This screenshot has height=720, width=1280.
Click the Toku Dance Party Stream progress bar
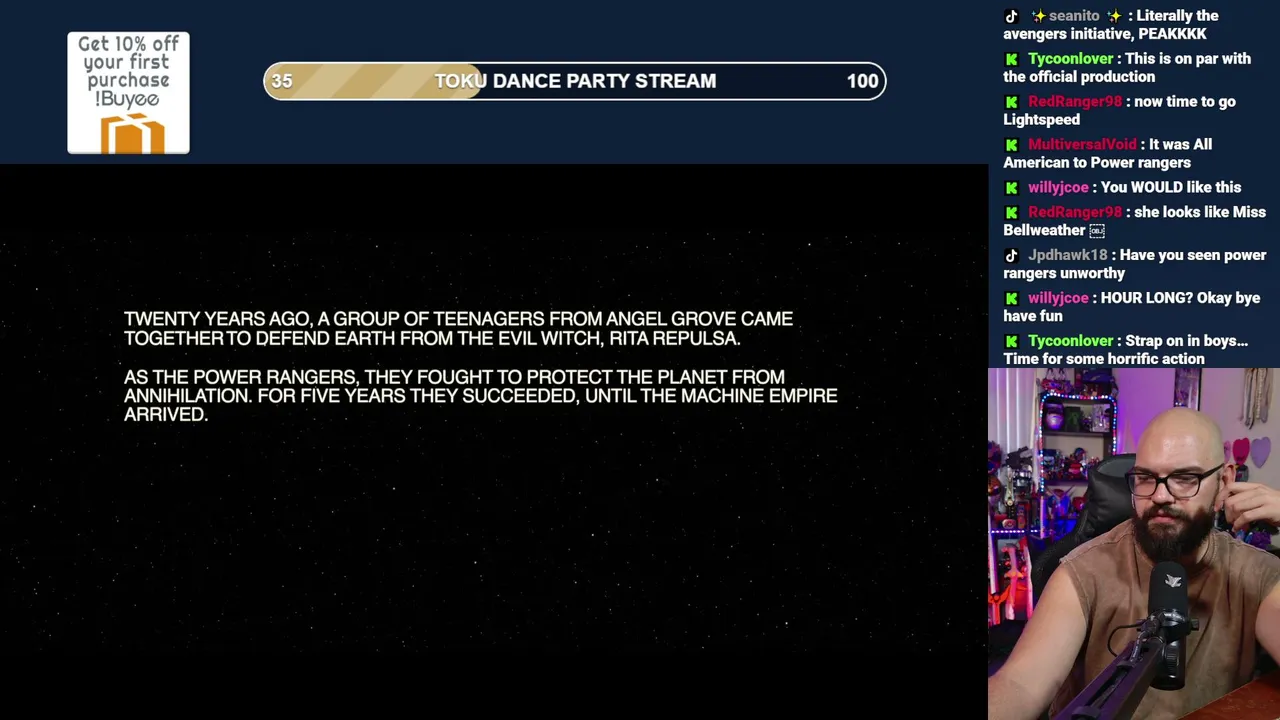pyautogui.click(x=575, y=81)
